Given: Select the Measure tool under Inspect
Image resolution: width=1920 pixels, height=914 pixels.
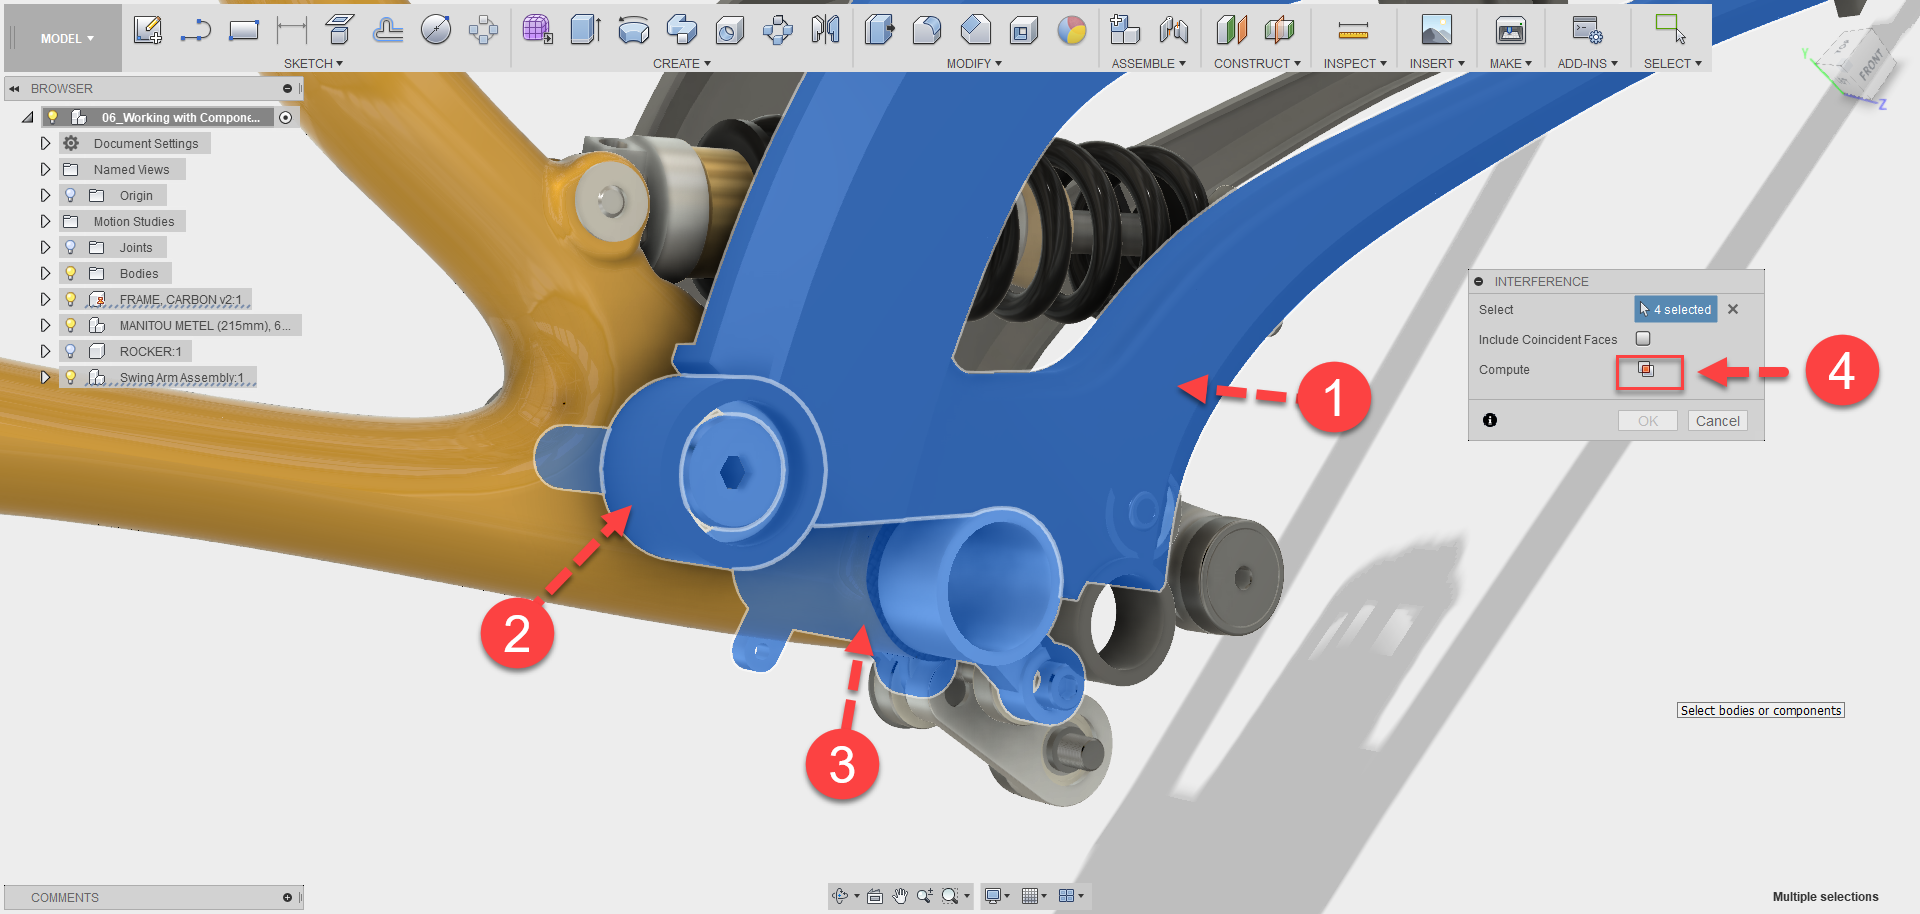Looking at the screenshot, I should (x=1354, y=30).
